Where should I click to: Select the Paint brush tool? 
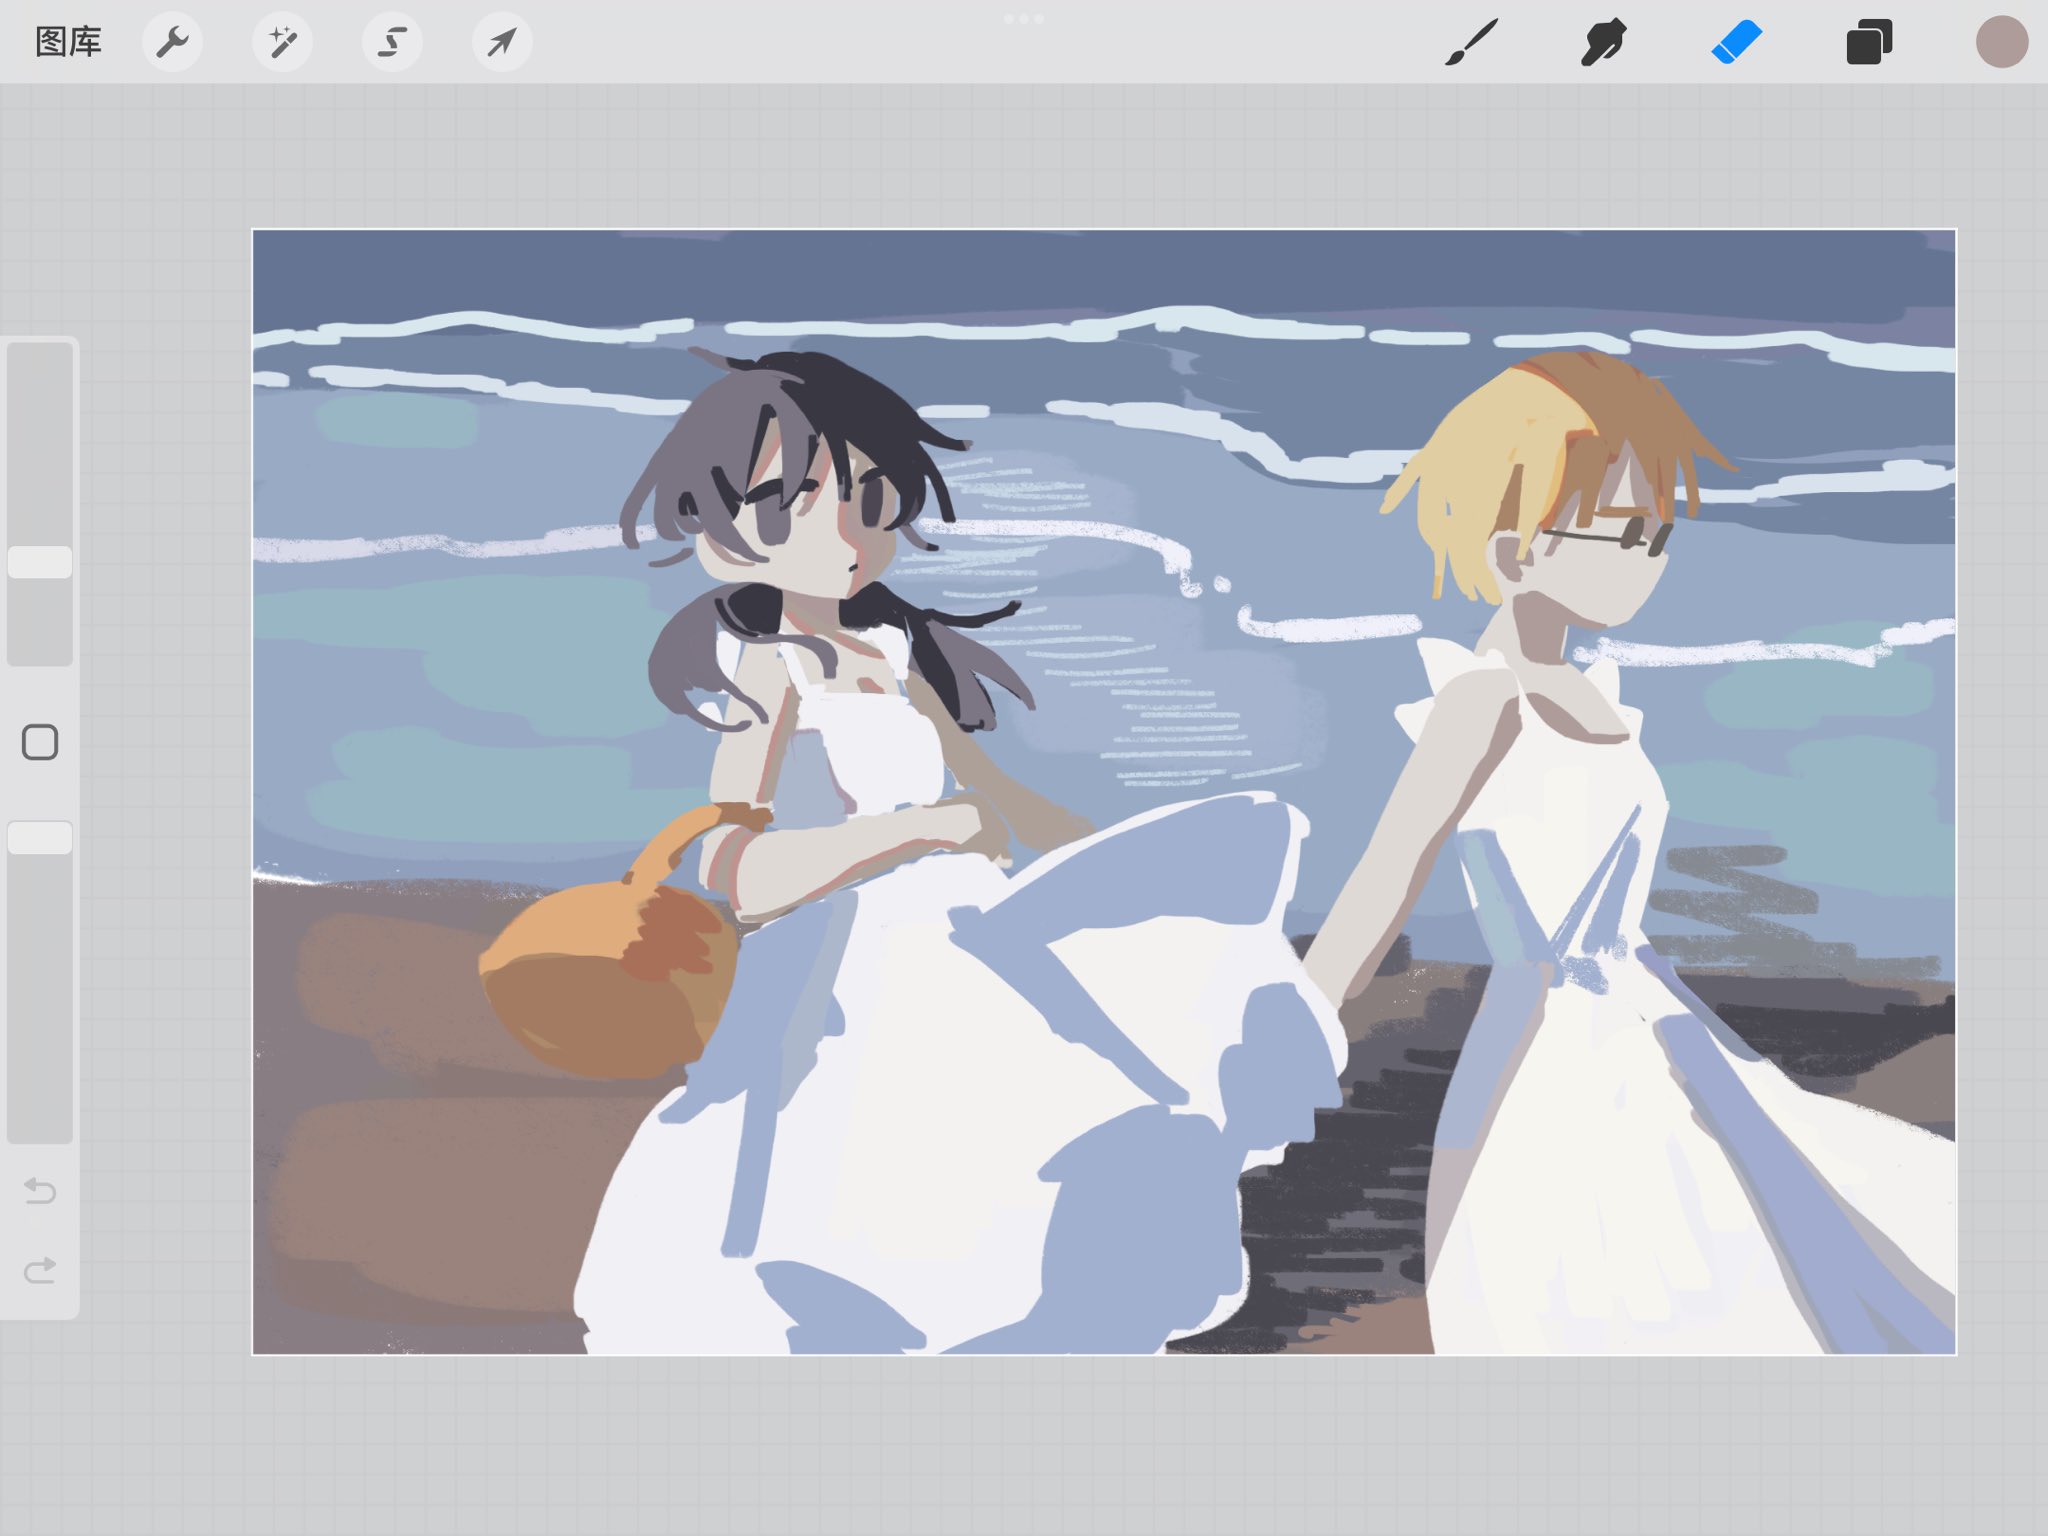coord(1472,43)
